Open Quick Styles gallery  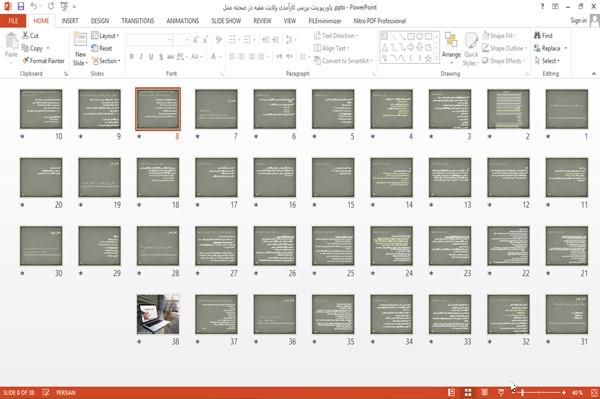point(471,49)
